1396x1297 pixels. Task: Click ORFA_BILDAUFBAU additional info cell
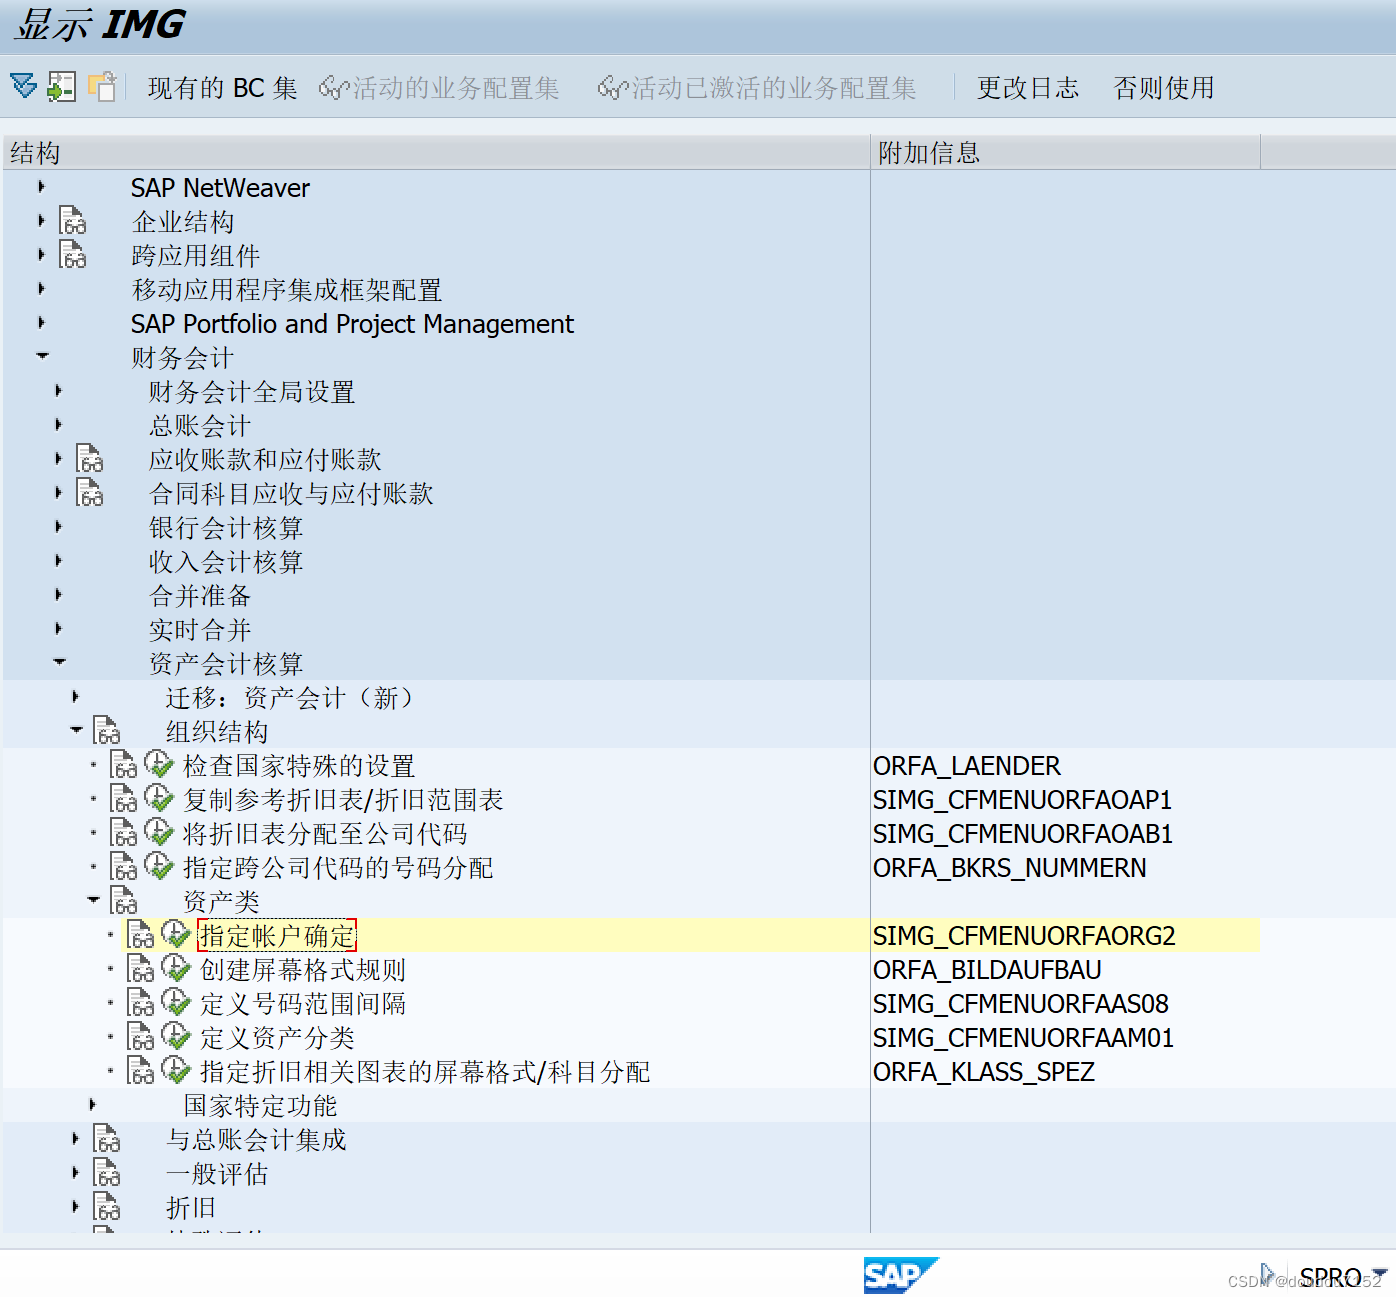click(x=987, y=970)
